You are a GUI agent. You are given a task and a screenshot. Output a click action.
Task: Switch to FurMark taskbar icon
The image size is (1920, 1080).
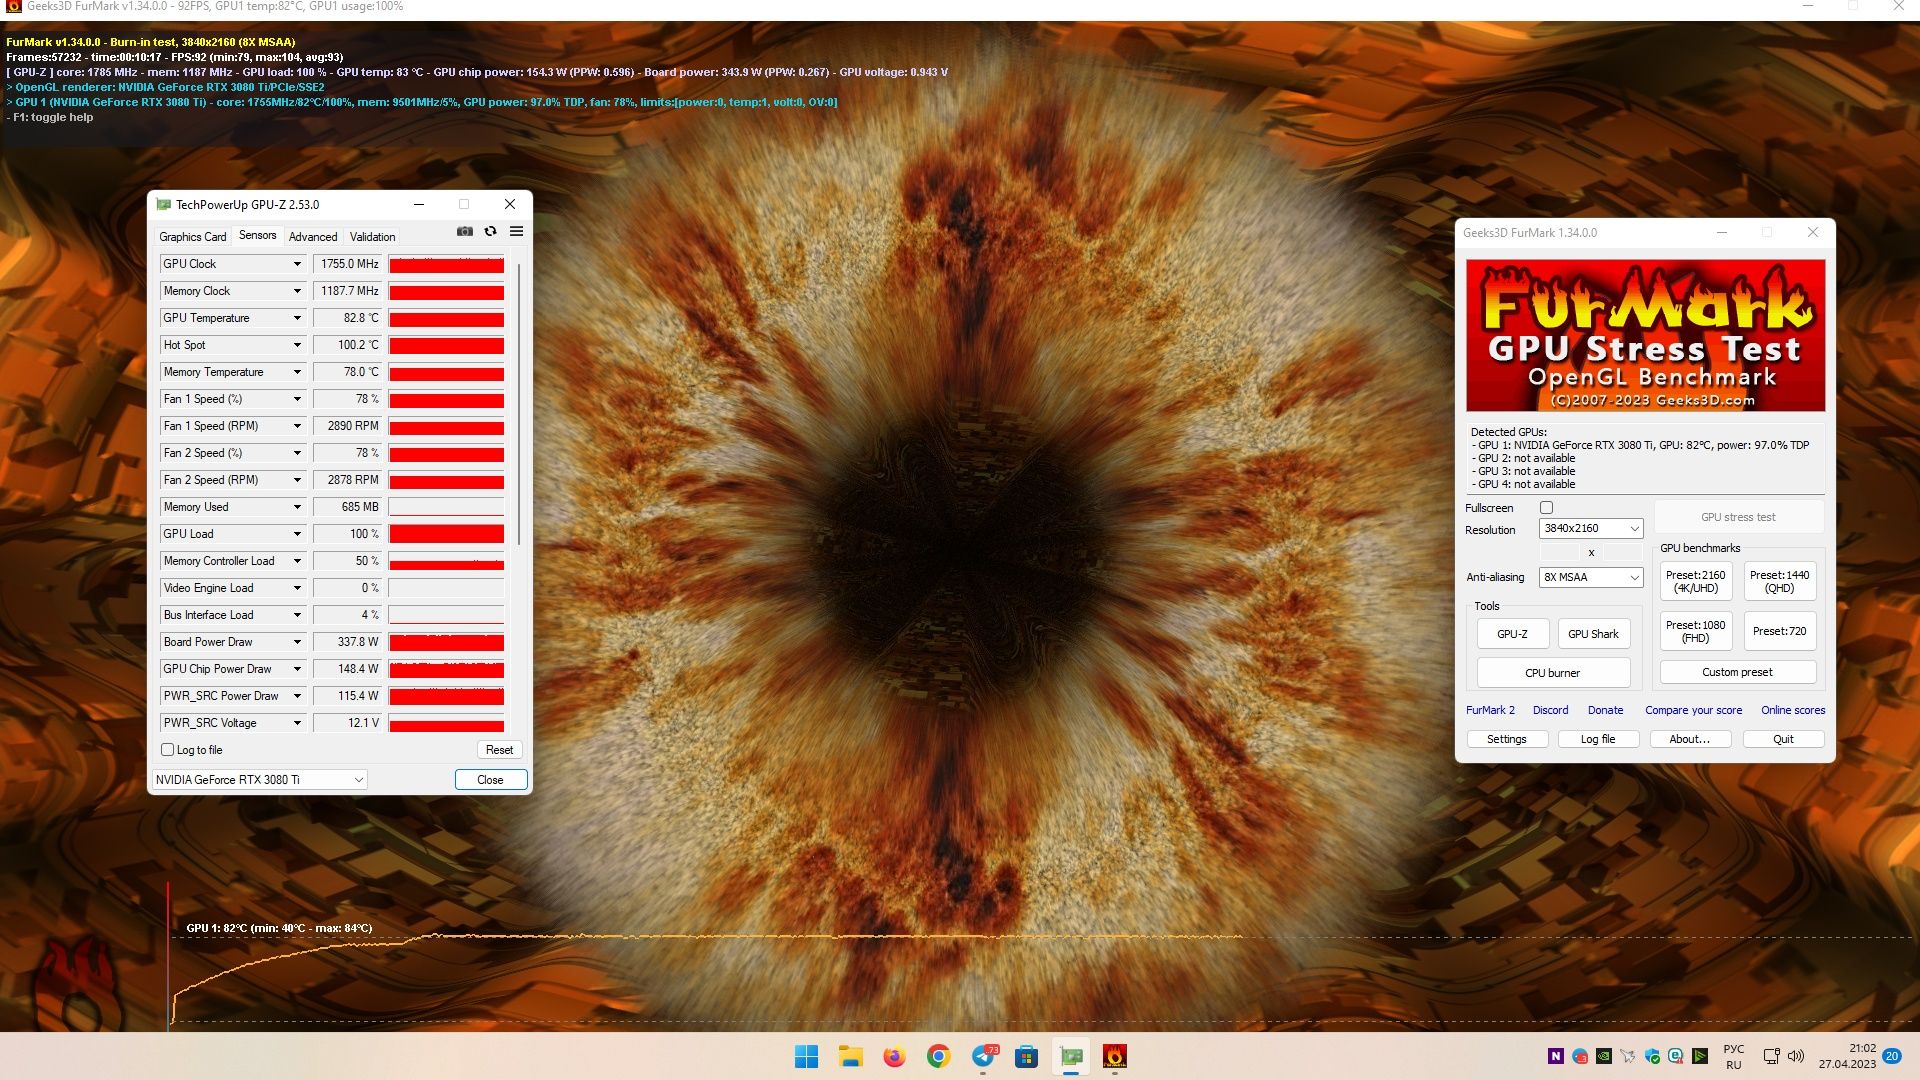[1115, 1056]
